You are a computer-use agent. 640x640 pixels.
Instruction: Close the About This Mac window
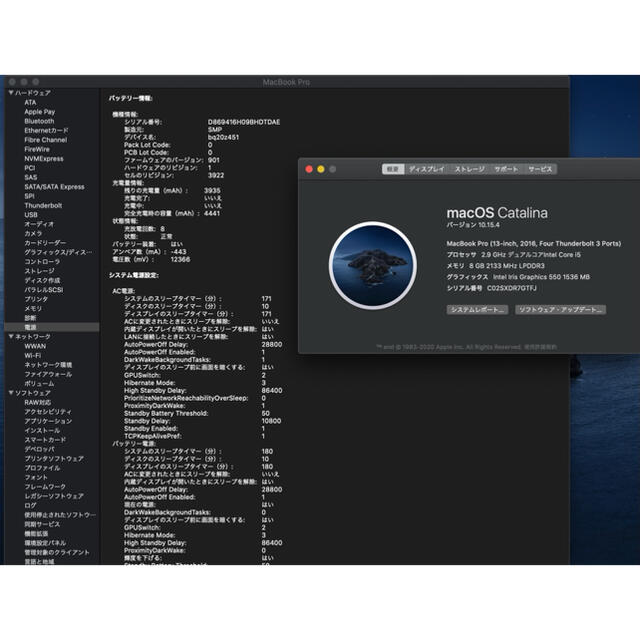click(x=309, y=169)
